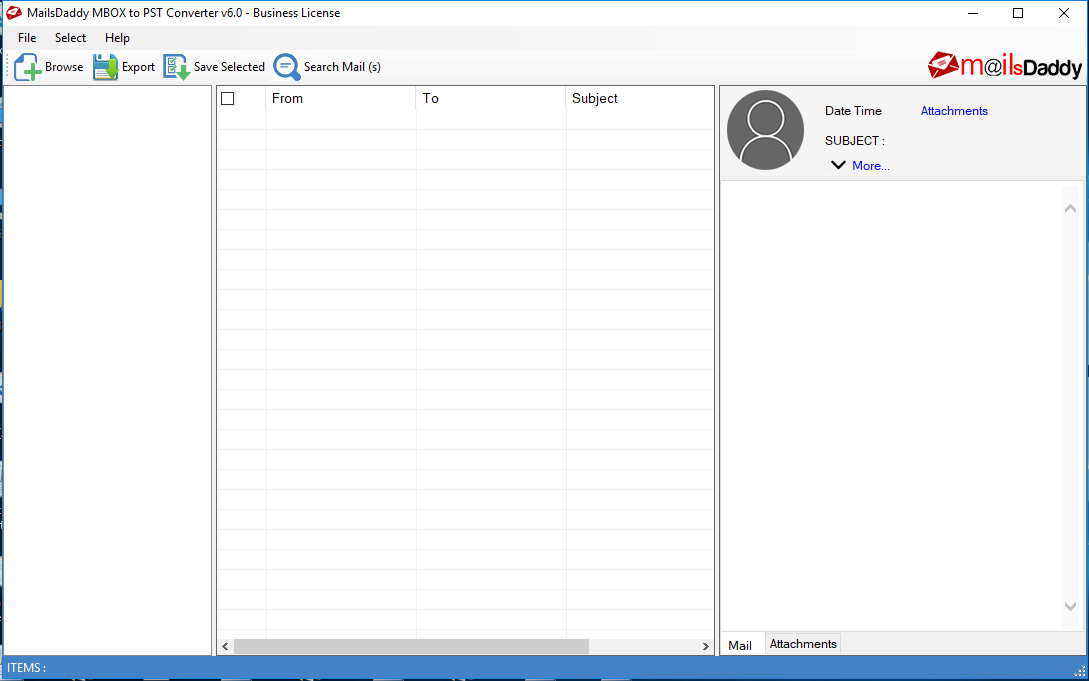This screenshot has height=681, width=1089.
Task: Switch to the Mail tab
Action: (x=741, y=645)
